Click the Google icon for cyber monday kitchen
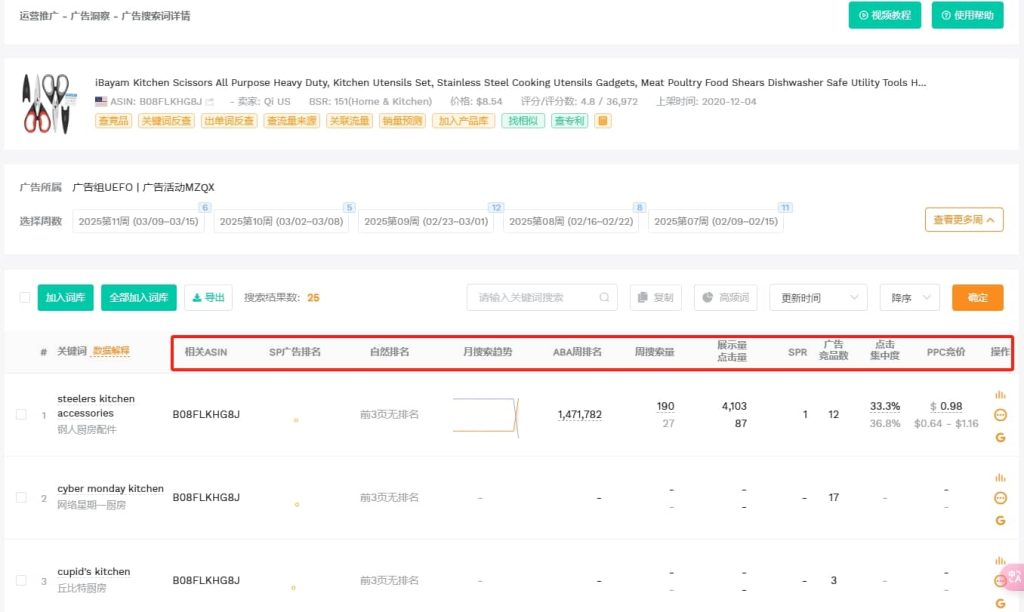 [x=1000, y=520]
